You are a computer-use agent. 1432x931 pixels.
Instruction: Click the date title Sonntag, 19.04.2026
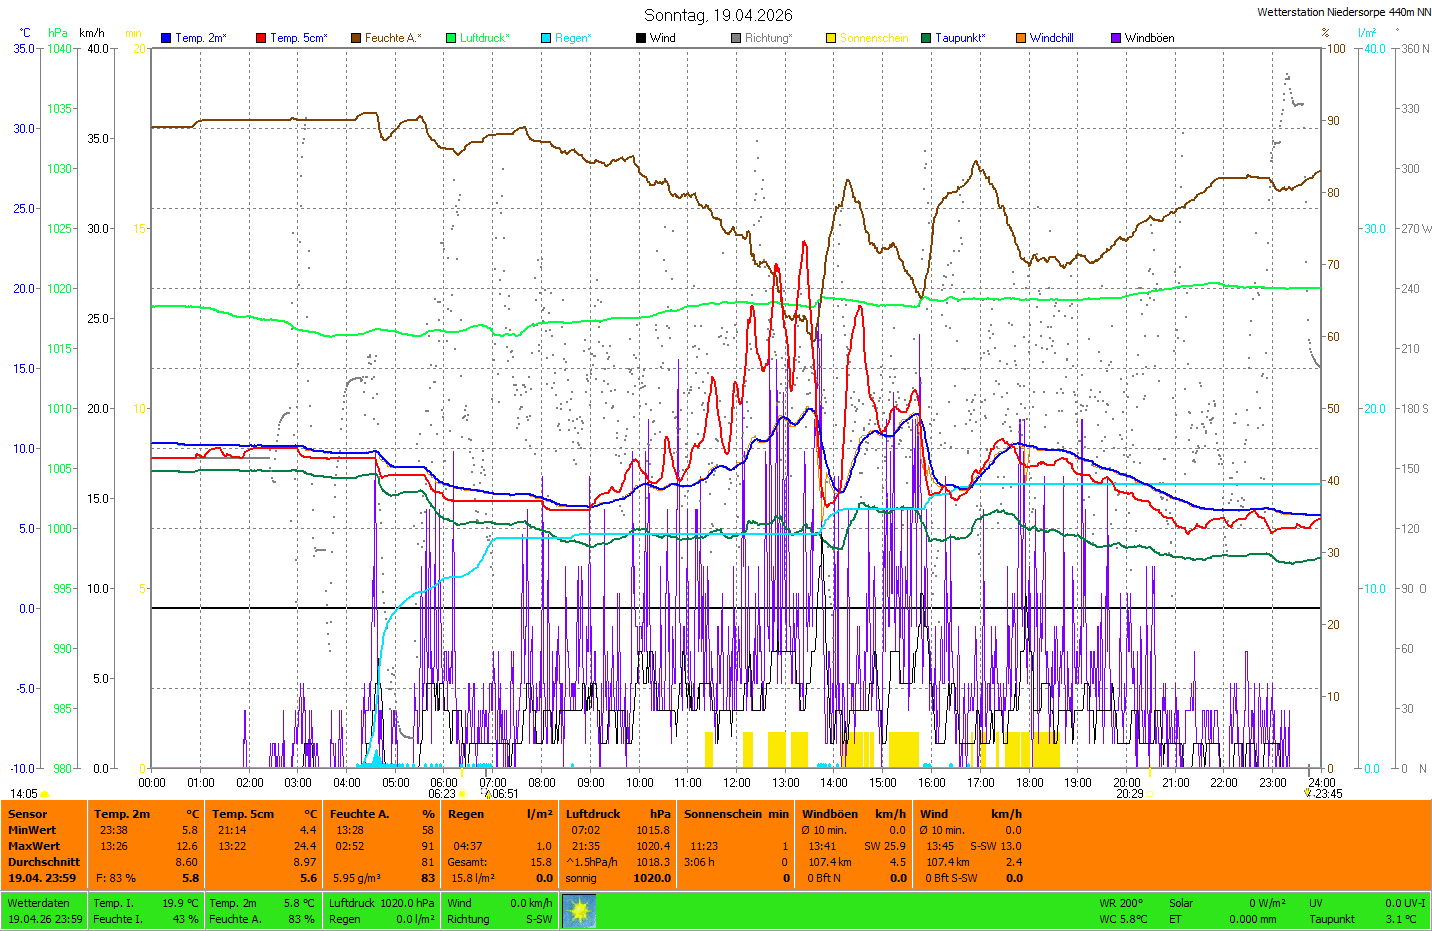click(718, 15)
